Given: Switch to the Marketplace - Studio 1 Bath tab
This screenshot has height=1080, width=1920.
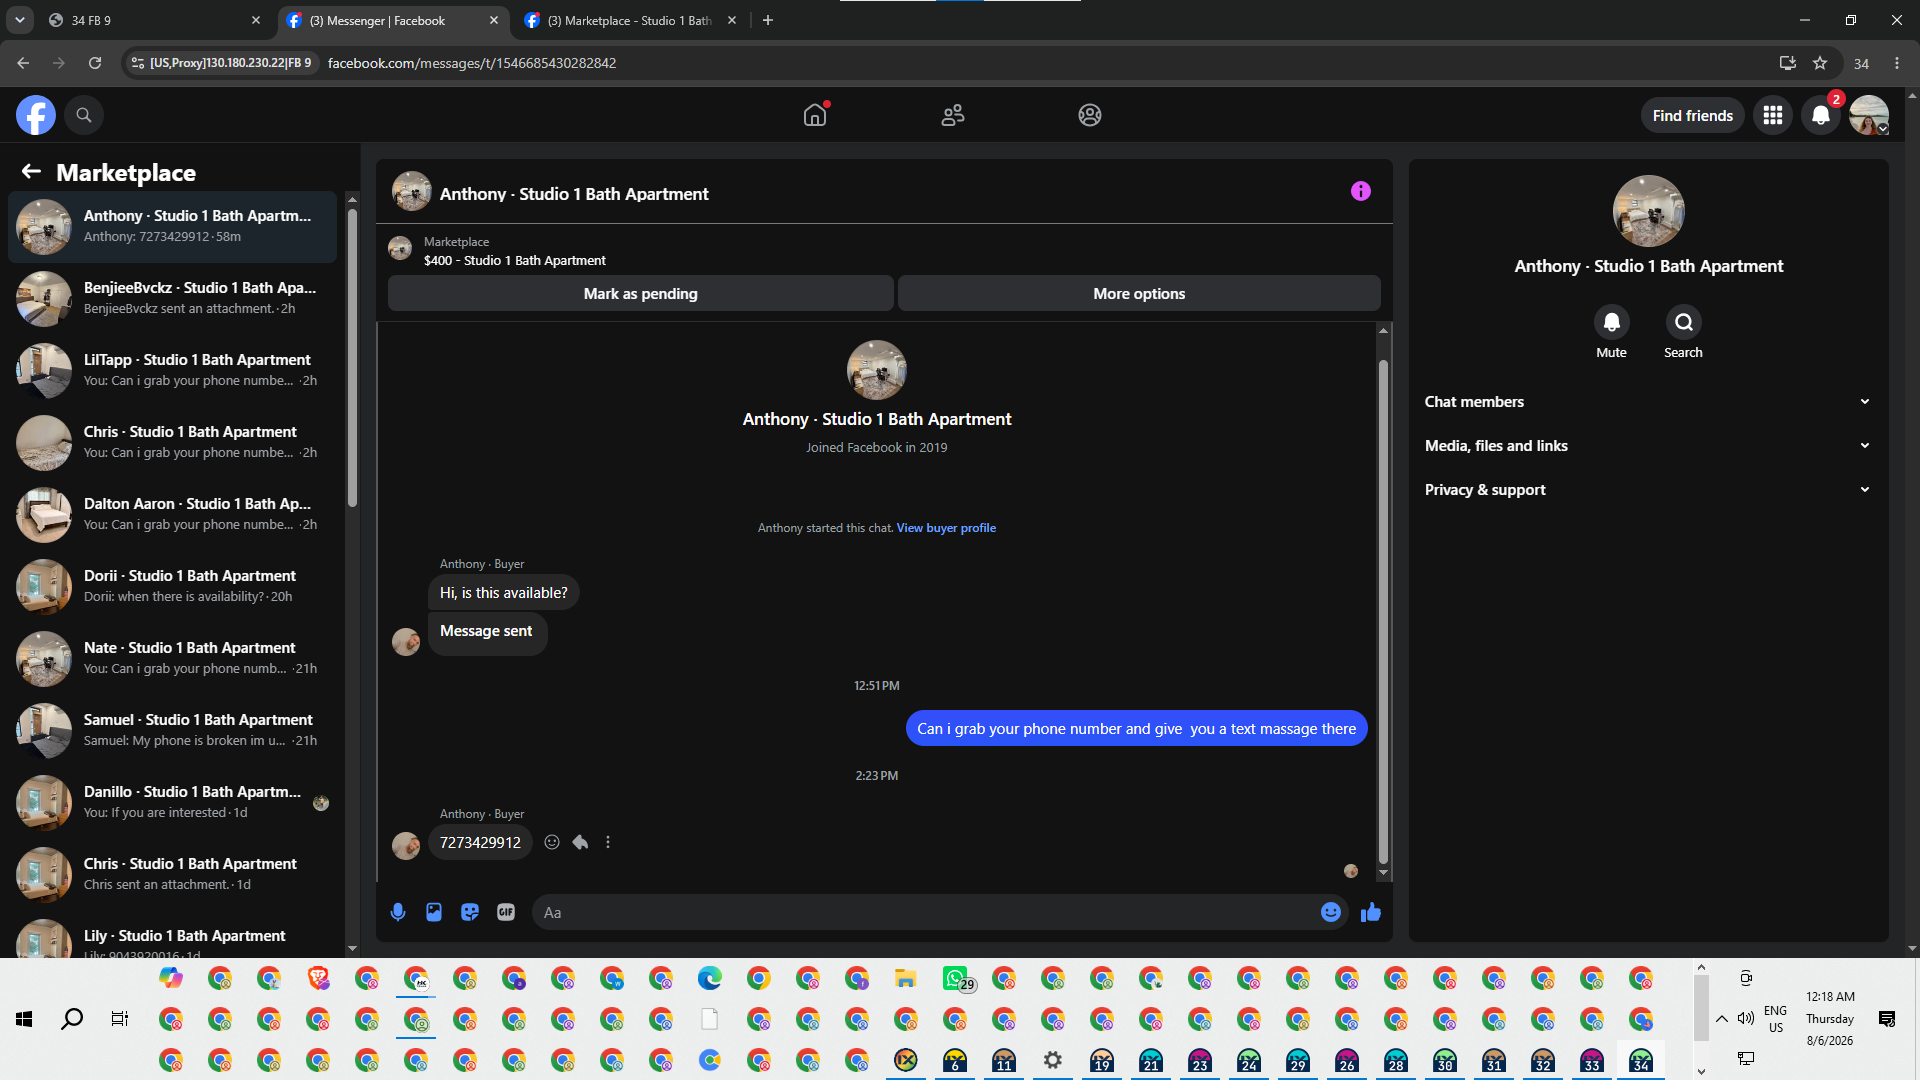Looking at the screenshot, I should (632, 20).
